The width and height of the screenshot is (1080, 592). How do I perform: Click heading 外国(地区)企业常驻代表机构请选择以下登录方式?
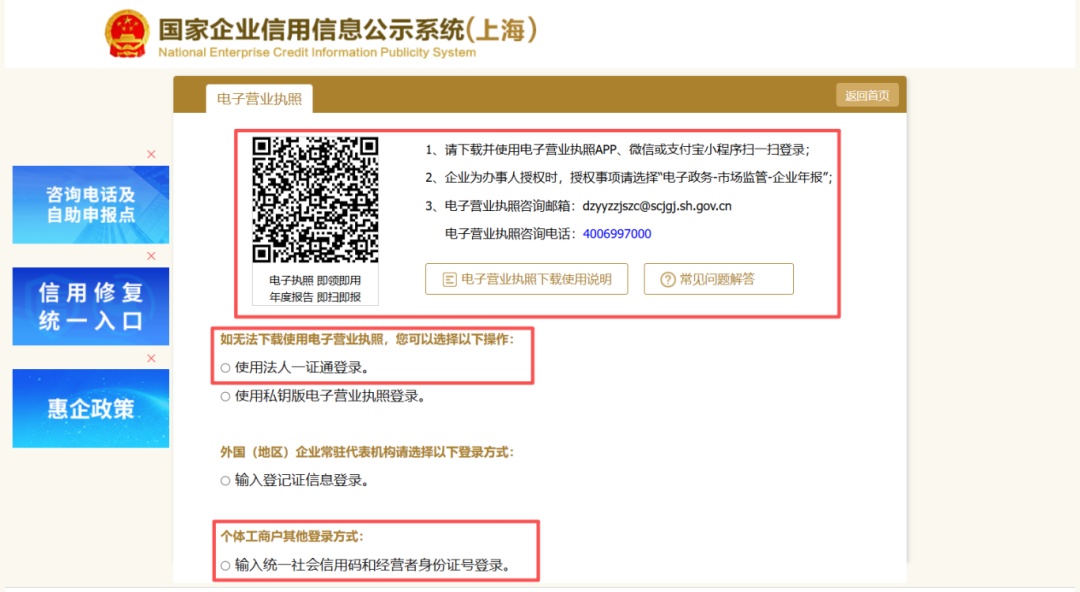point(367,452)
